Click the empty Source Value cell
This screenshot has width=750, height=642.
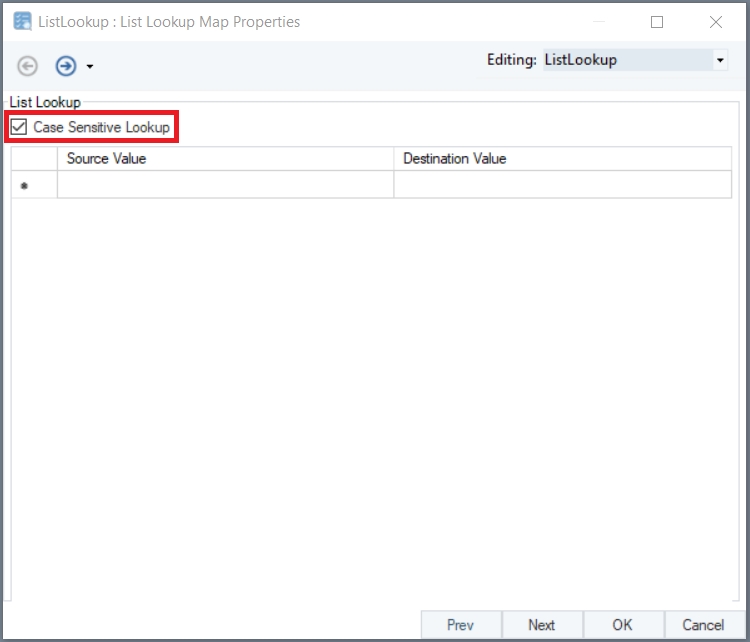click(x=225, y=184)
